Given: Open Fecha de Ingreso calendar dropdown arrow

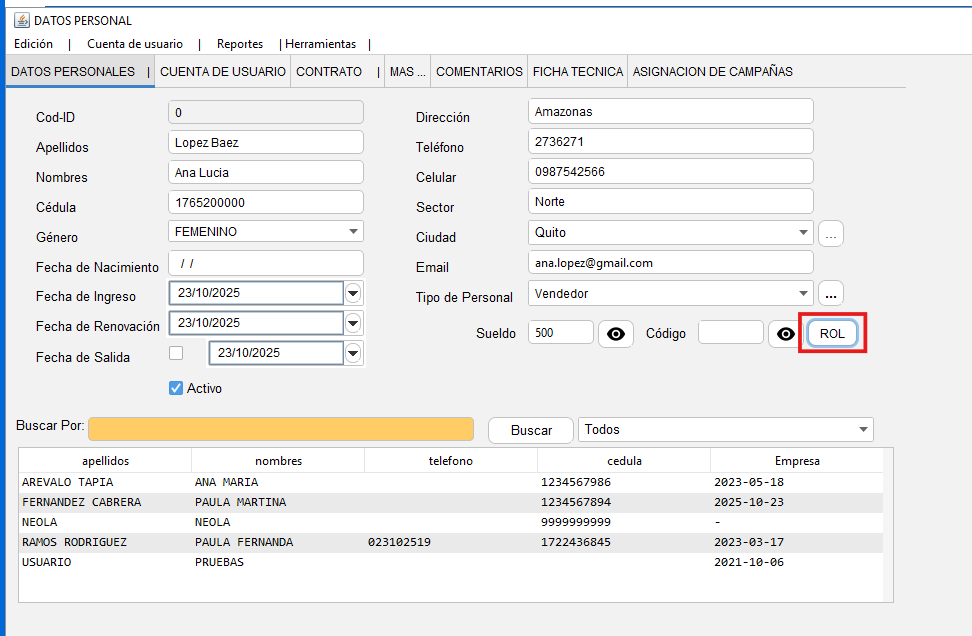Looking at the screenshot, I should [x=353, y=294].
